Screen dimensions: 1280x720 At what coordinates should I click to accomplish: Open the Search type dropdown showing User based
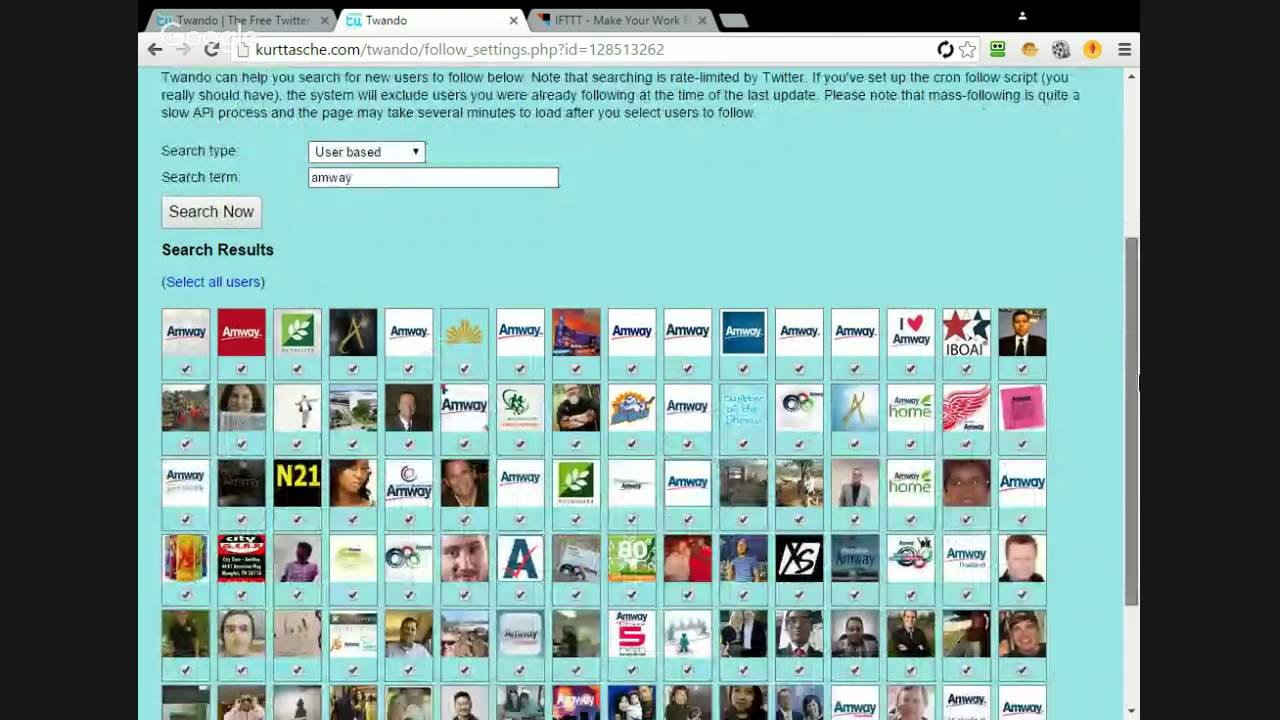coord(367,152)
